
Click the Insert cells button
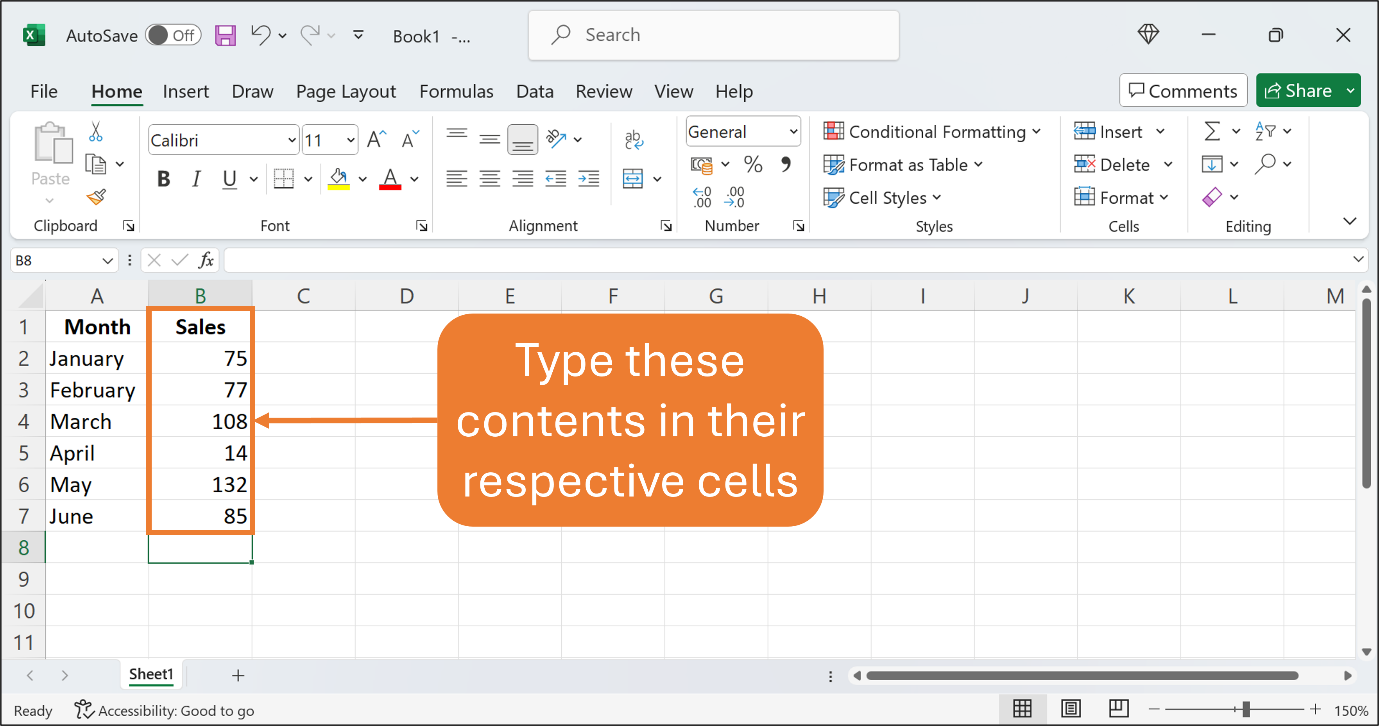pos(1108,132)
